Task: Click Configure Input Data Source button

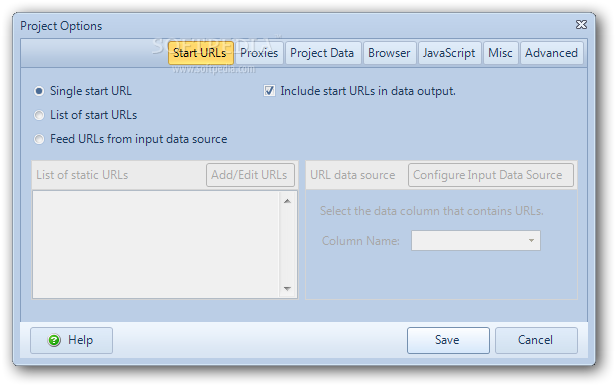Action: click(490, 175)
